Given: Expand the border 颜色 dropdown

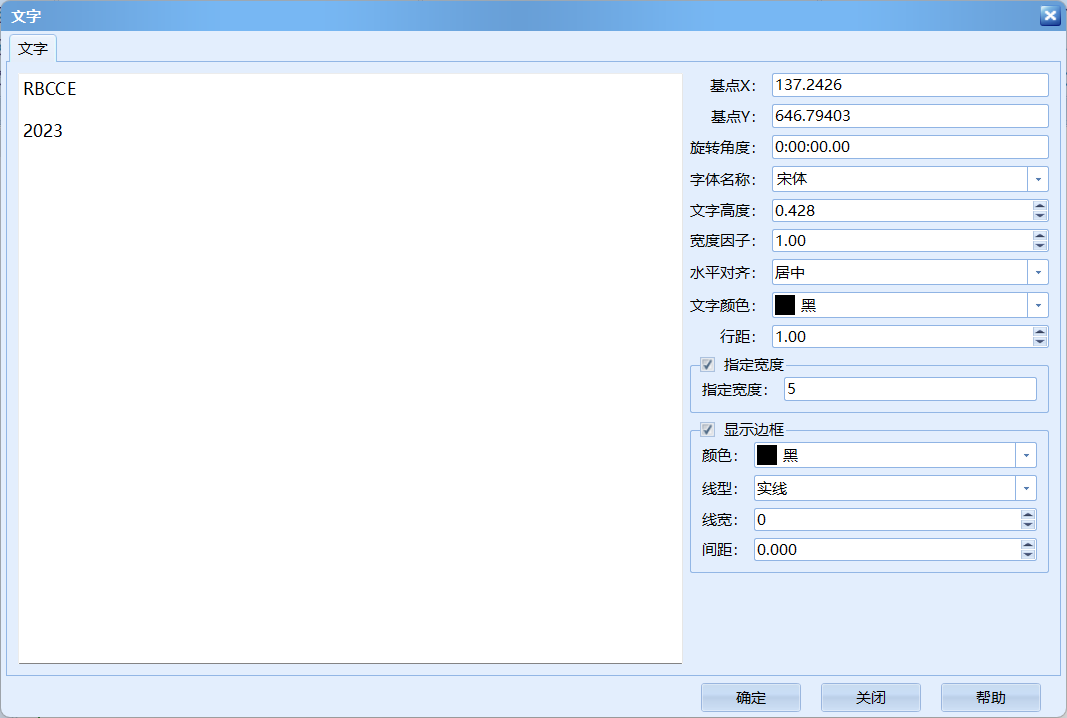Looking at the screenshot, I should pyautogui.click(x=1026, y=455).
